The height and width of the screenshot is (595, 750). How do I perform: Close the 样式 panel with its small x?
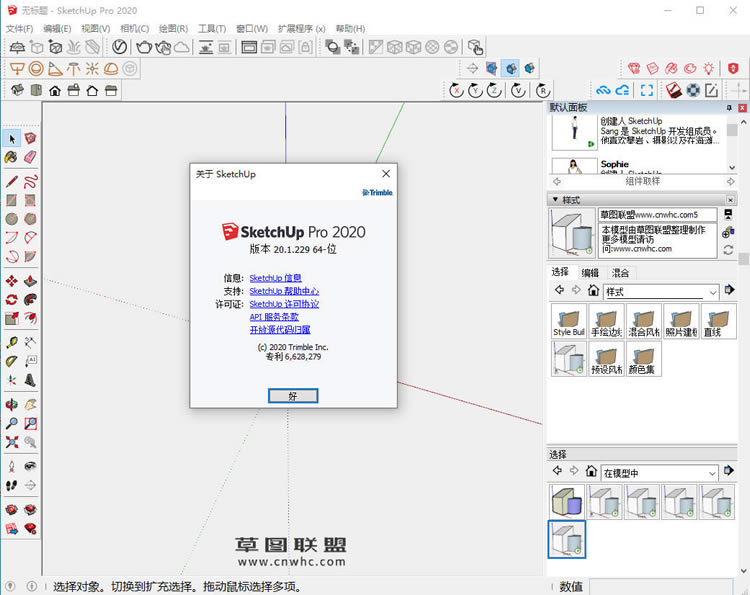(730, 199)
